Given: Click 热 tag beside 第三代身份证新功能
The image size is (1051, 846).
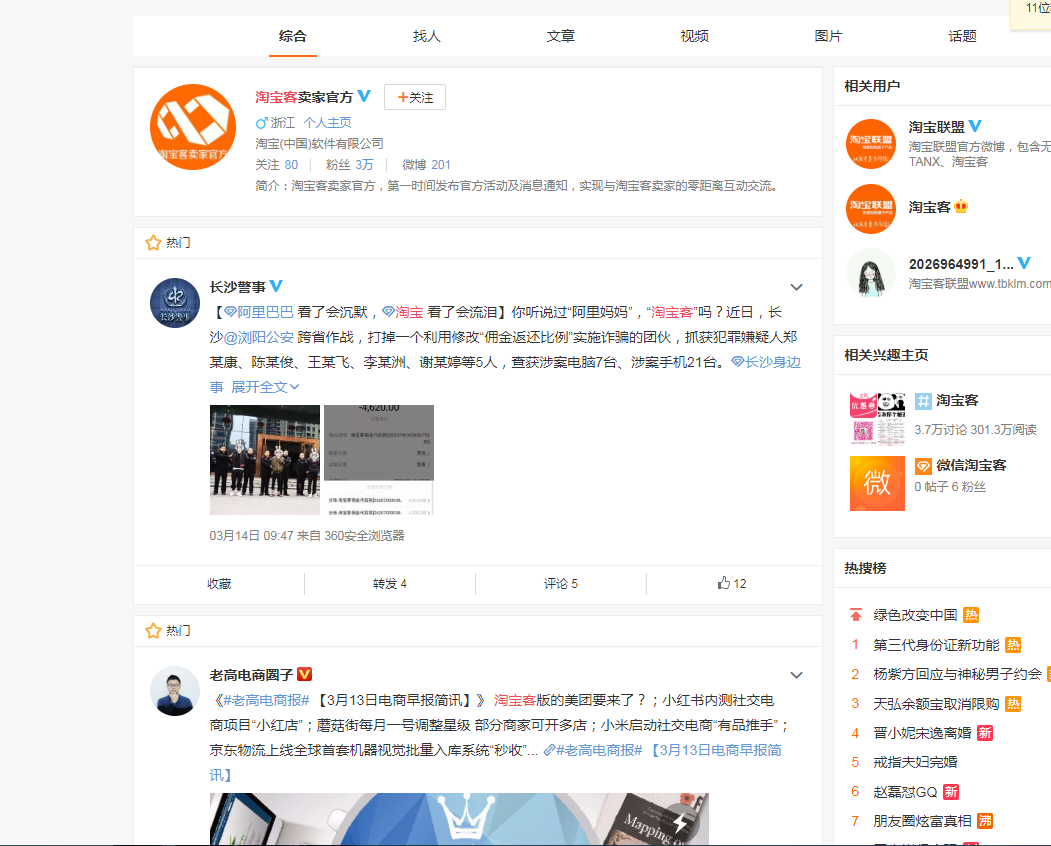Looking at the screenshot, I should click(1013, 645).
